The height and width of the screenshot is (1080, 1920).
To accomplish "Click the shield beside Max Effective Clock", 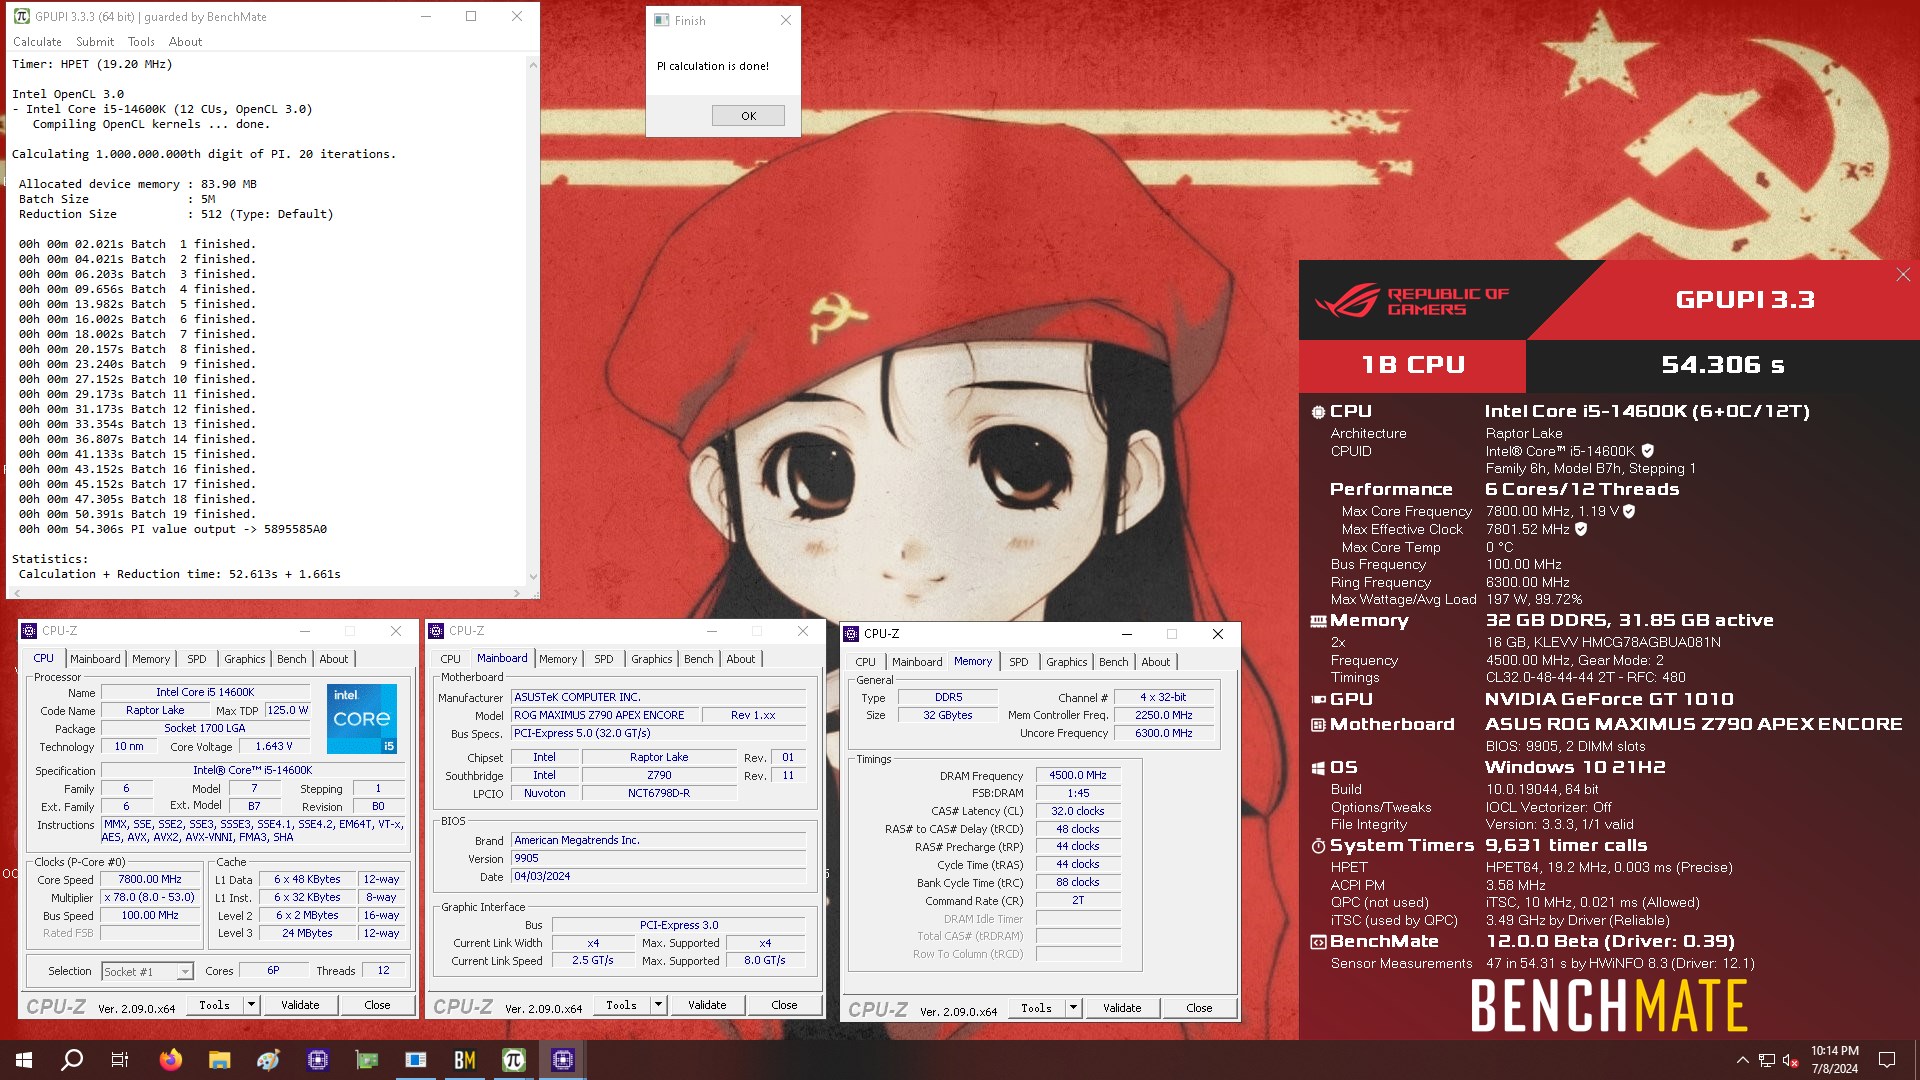I will pos(1581,529).
